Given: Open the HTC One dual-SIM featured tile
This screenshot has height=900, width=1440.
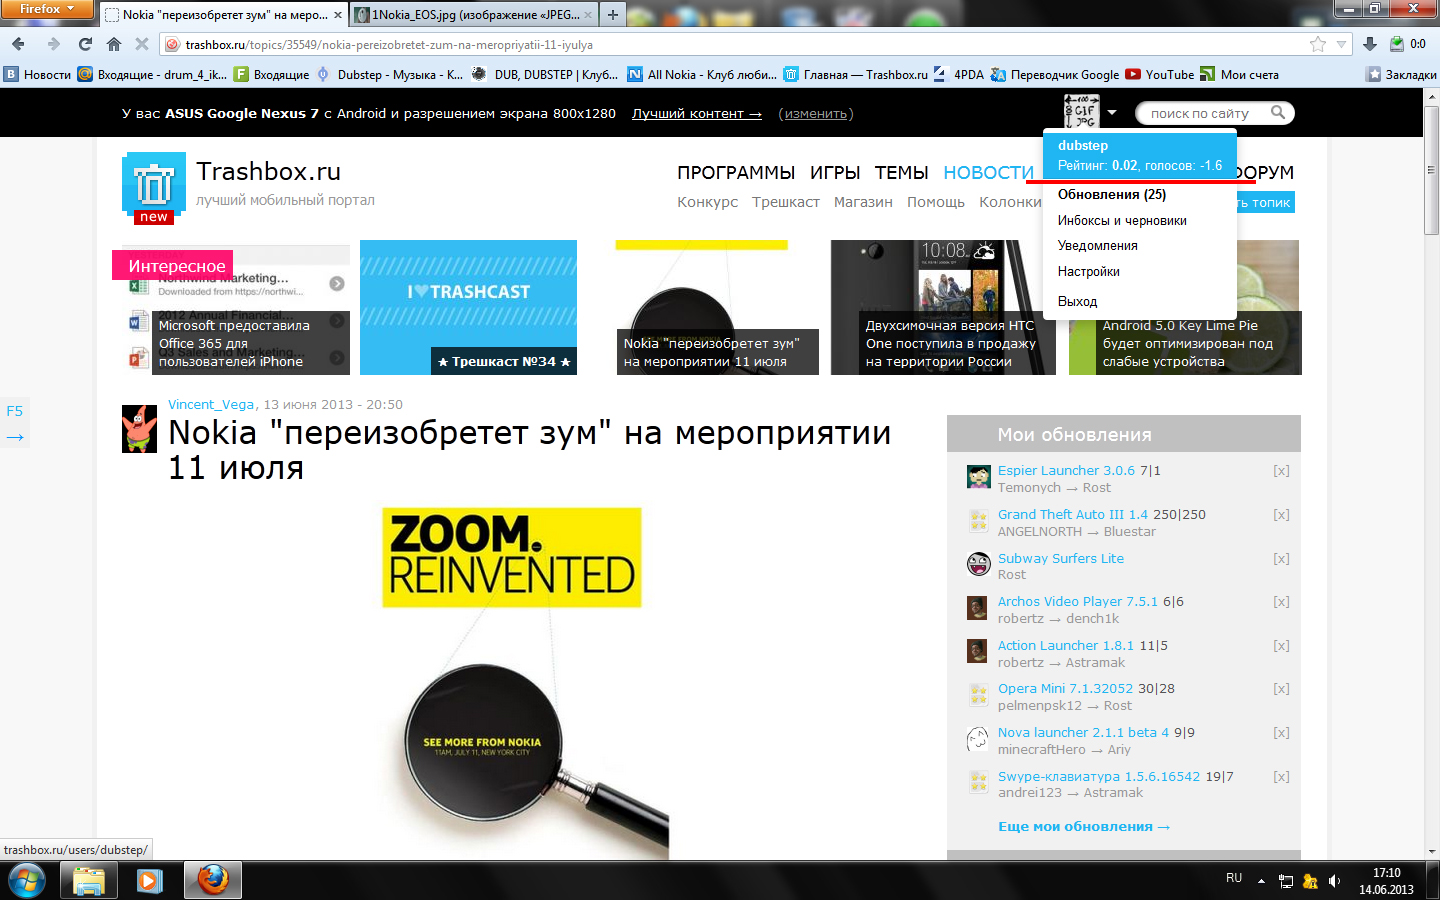Looking at the screenshot, I should pos(943,307).
